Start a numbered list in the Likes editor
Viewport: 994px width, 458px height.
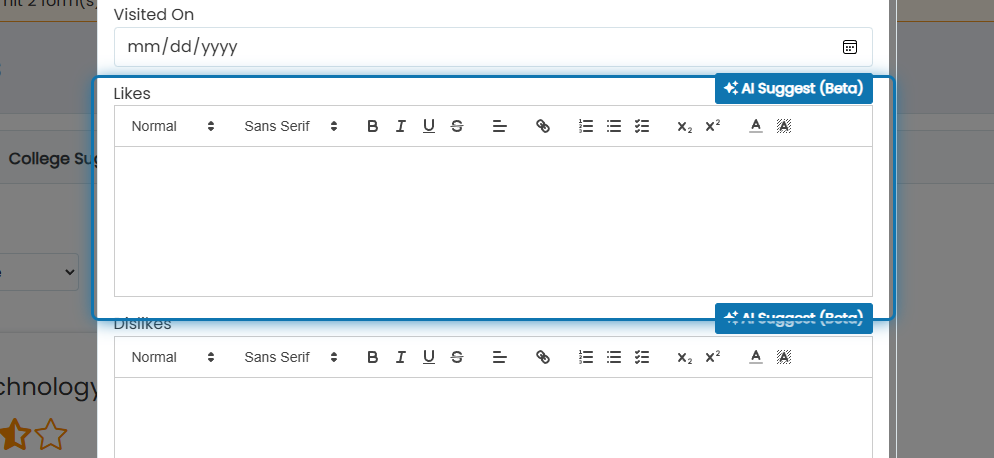[x=586, y=126]
